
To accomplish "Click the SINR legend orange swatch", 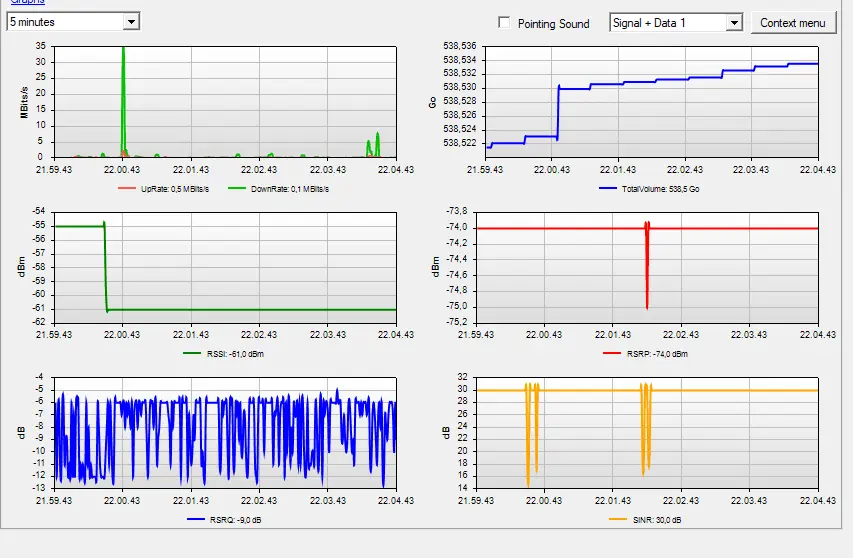I will (x=618, y=519).
